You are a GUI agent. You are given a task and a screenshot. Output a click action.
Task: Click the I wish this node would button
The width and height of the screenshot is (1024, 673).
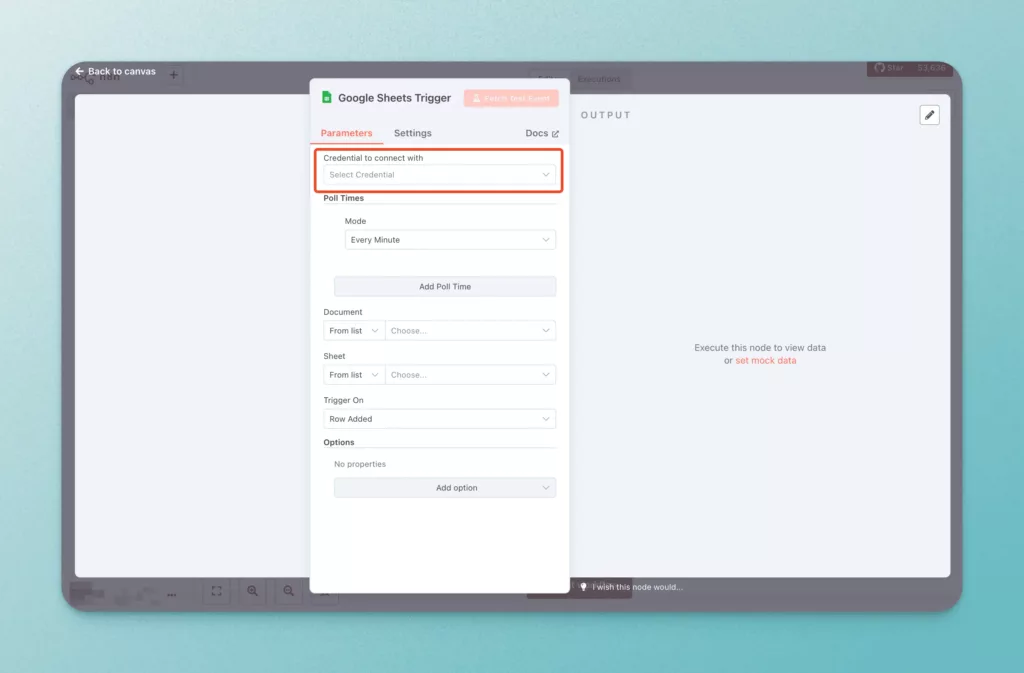(631, 587)
